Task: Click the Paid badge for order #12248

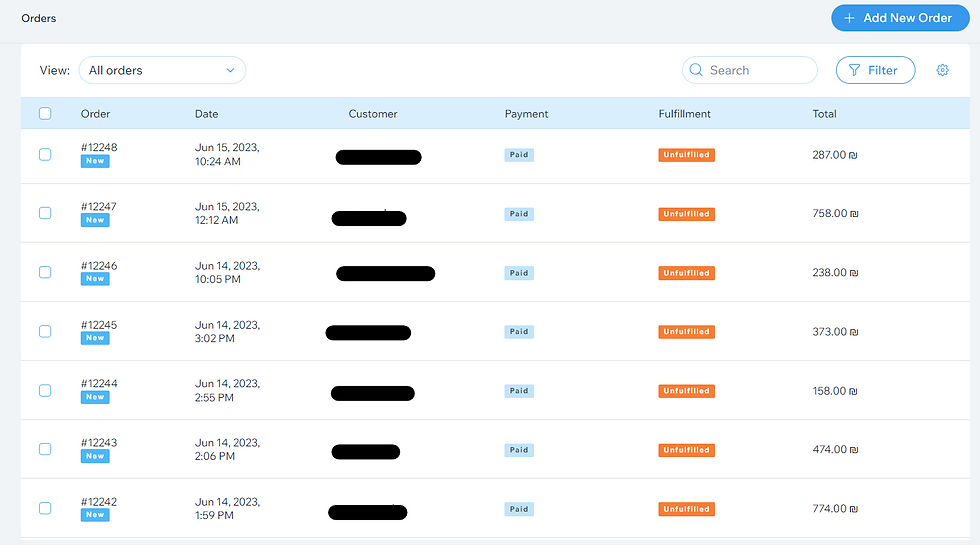Action: [x=519, y=155]
